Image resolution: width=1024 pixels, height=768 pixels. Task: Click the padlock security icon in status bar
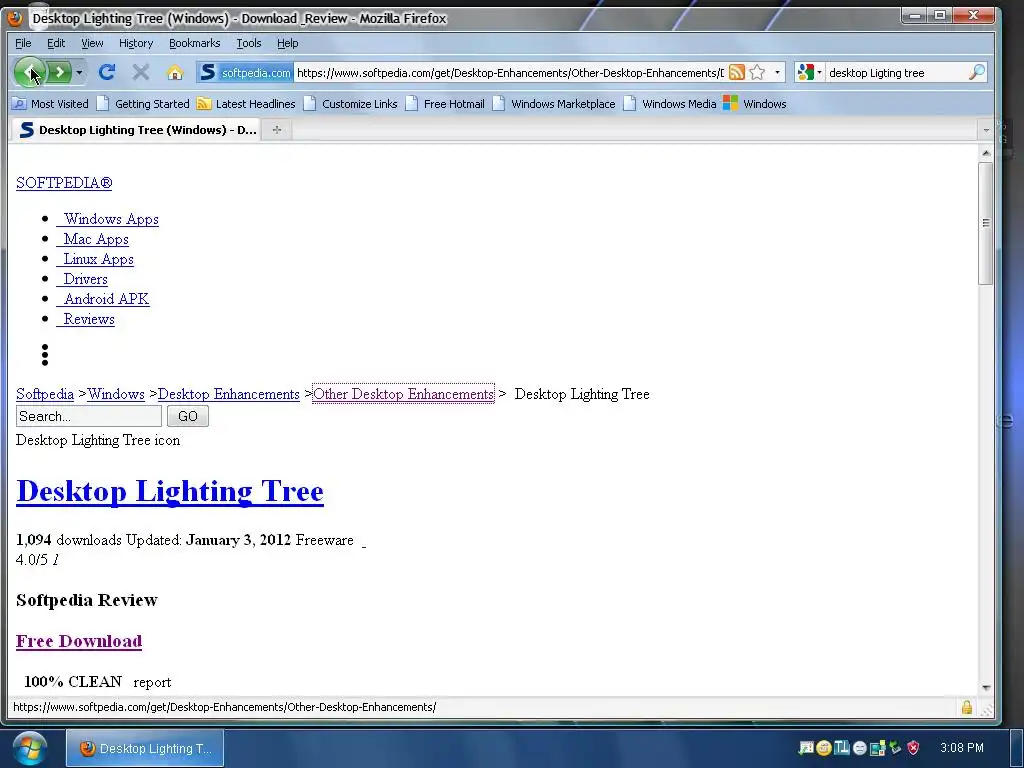[x=967, y=707]
